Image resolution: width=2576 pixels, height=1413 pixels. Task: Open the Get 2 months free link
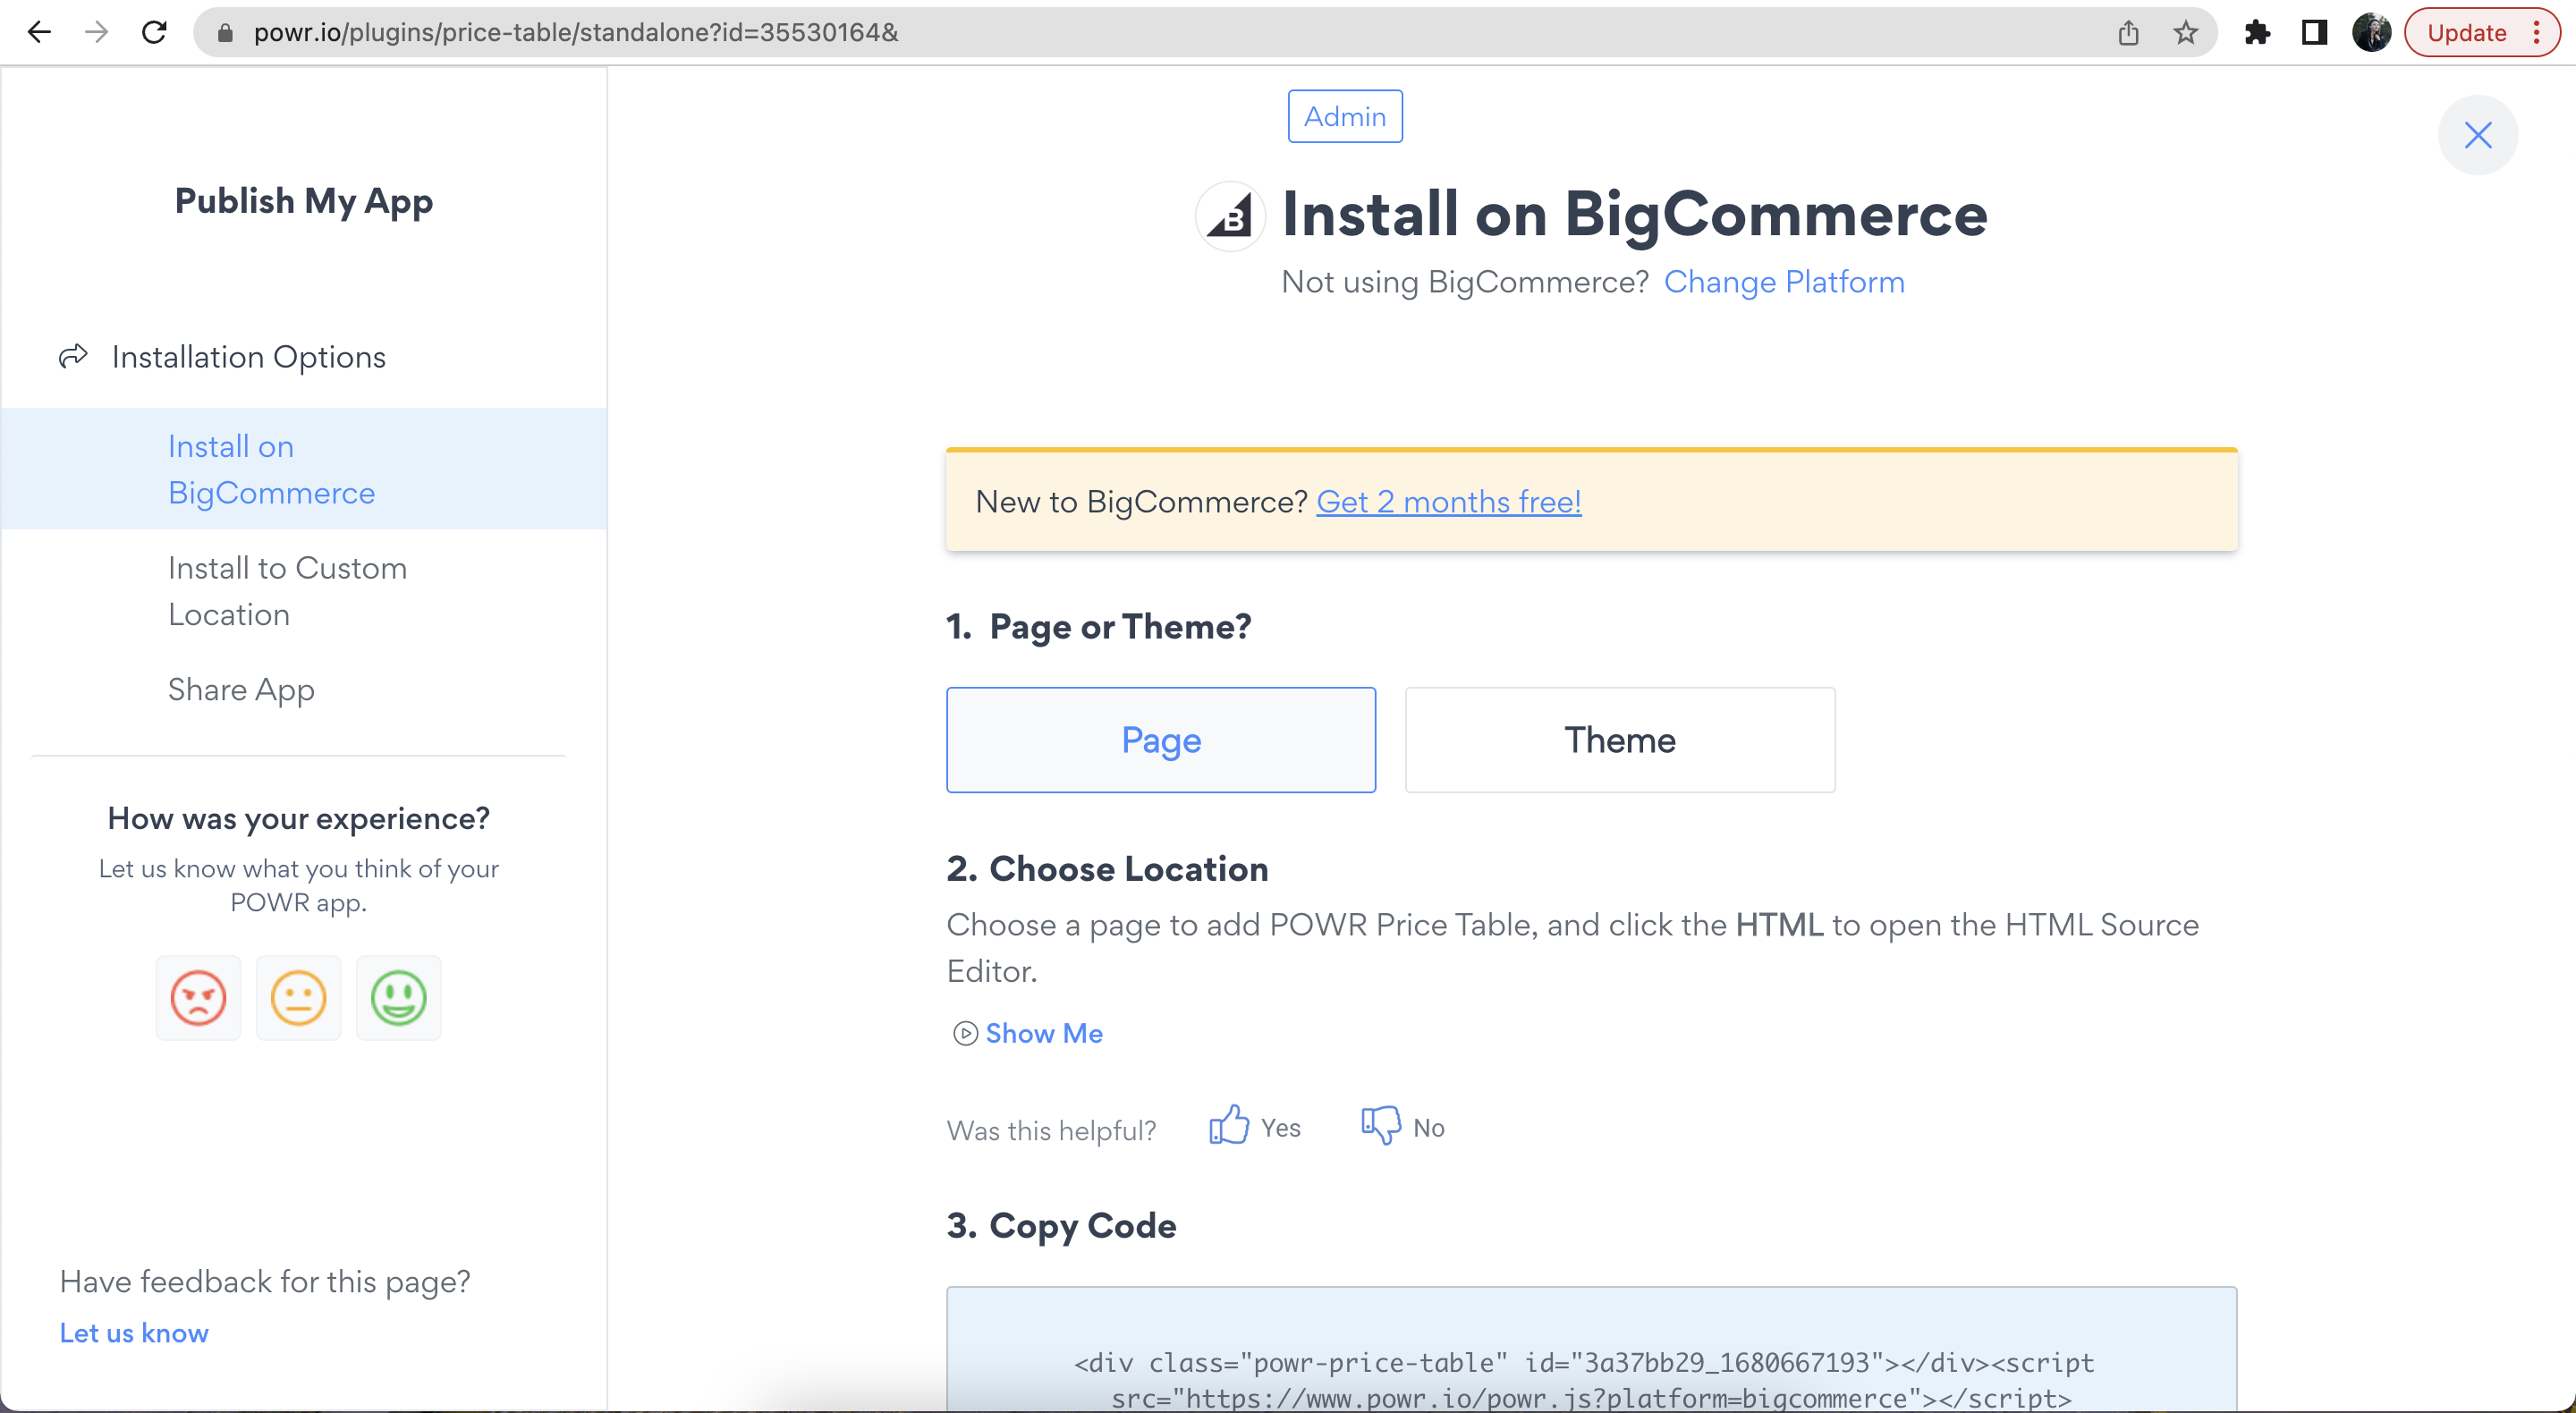[1448, 501]
